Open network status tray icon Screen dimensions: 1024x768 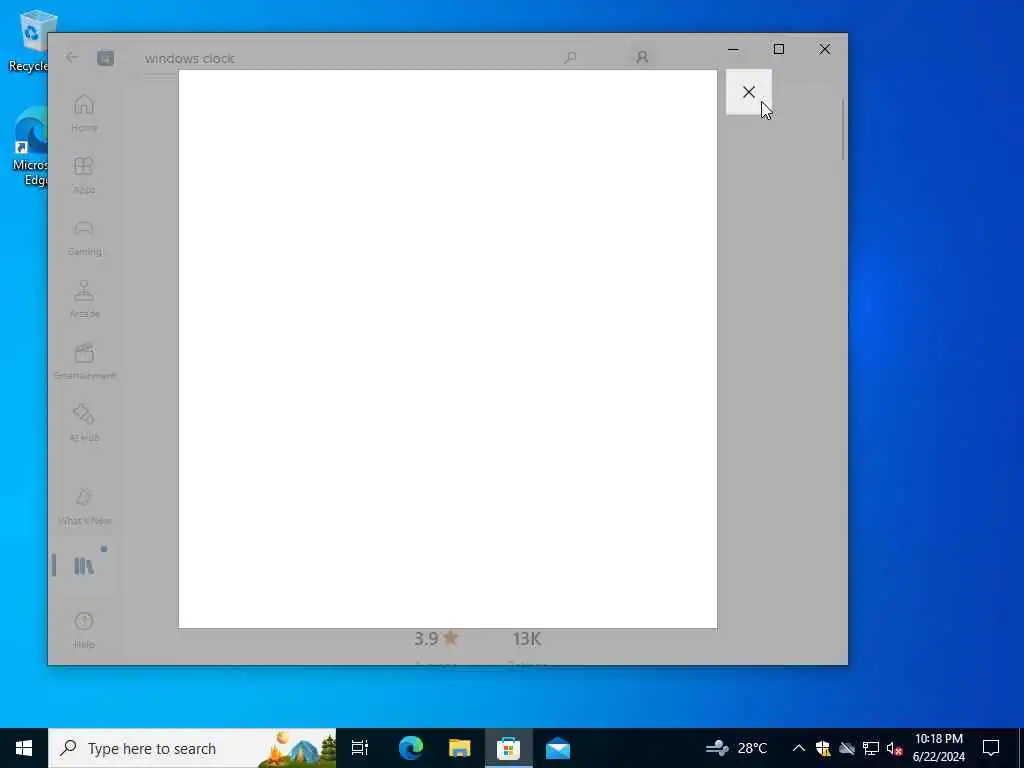(871, 748)
